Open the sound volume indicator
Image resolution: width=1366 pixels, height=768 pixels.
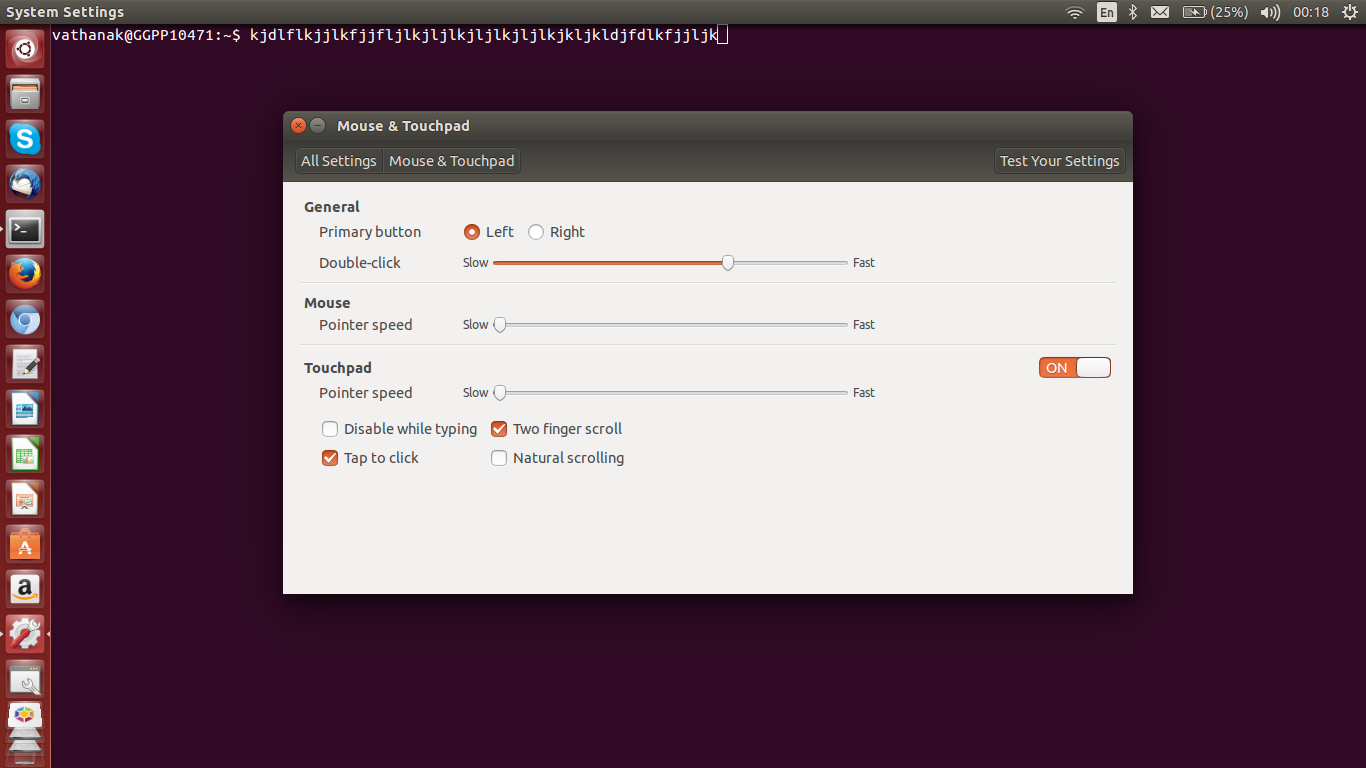click(1270, 12)
